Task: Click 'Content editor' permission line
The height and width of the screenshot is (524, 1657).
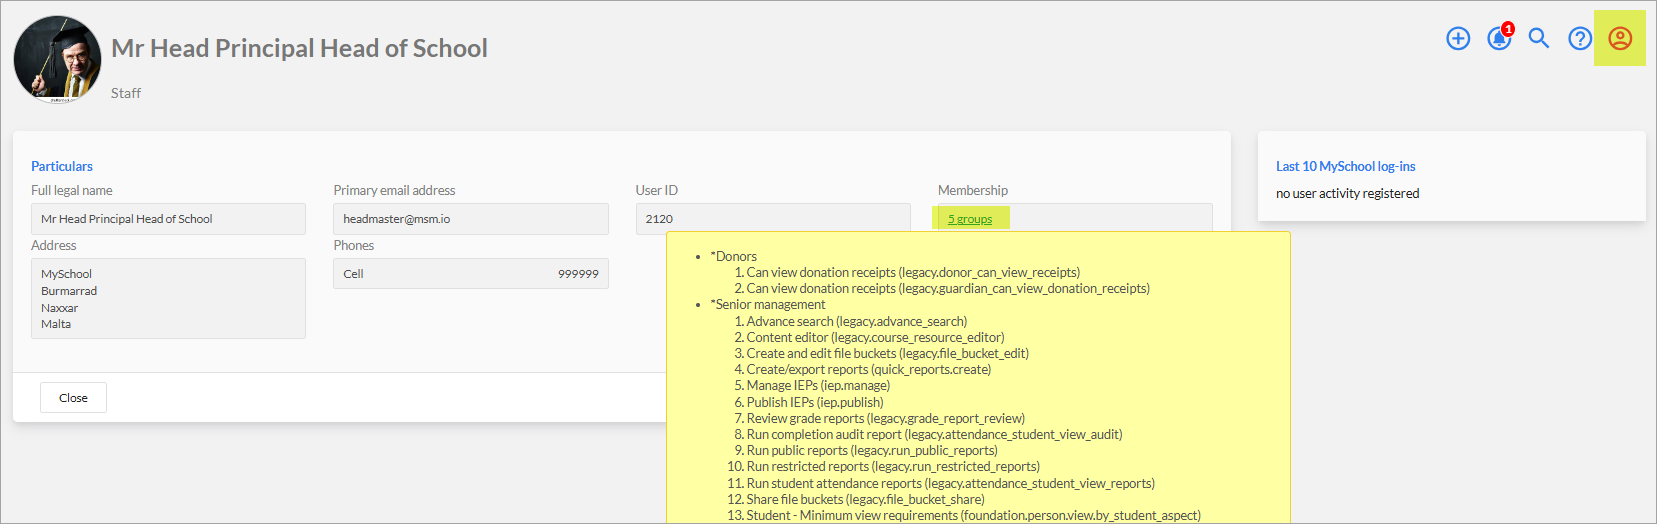Action: [875, 337]
